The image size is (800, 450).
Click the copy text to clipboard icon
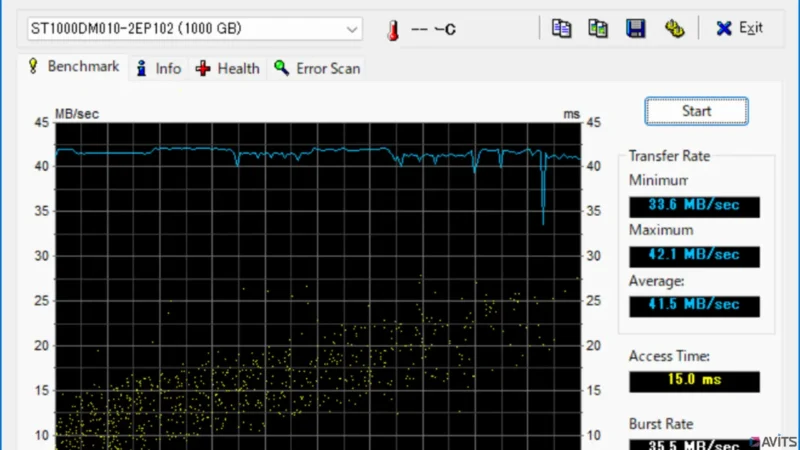coord(562,28)
